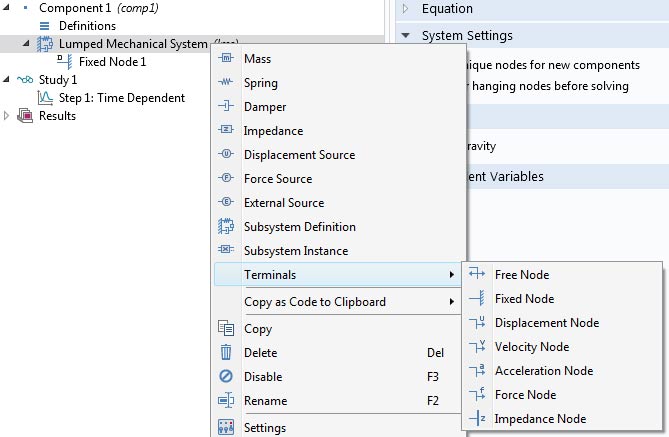Image resolution: width=669 pixels, height=437 pixels.
Task: Choose the Force Source icon
Action: pyautogui.click(x=226, y=179)
